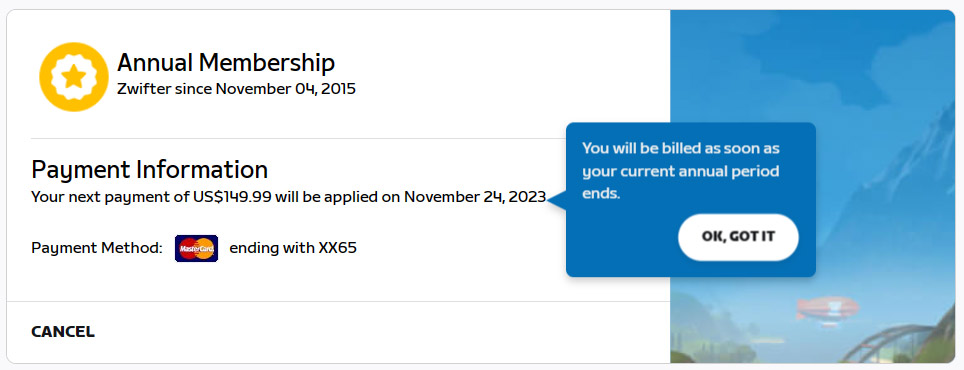Click the red blimp in the artwork
The width and height of the screenshot is (964, 370).
828,308
